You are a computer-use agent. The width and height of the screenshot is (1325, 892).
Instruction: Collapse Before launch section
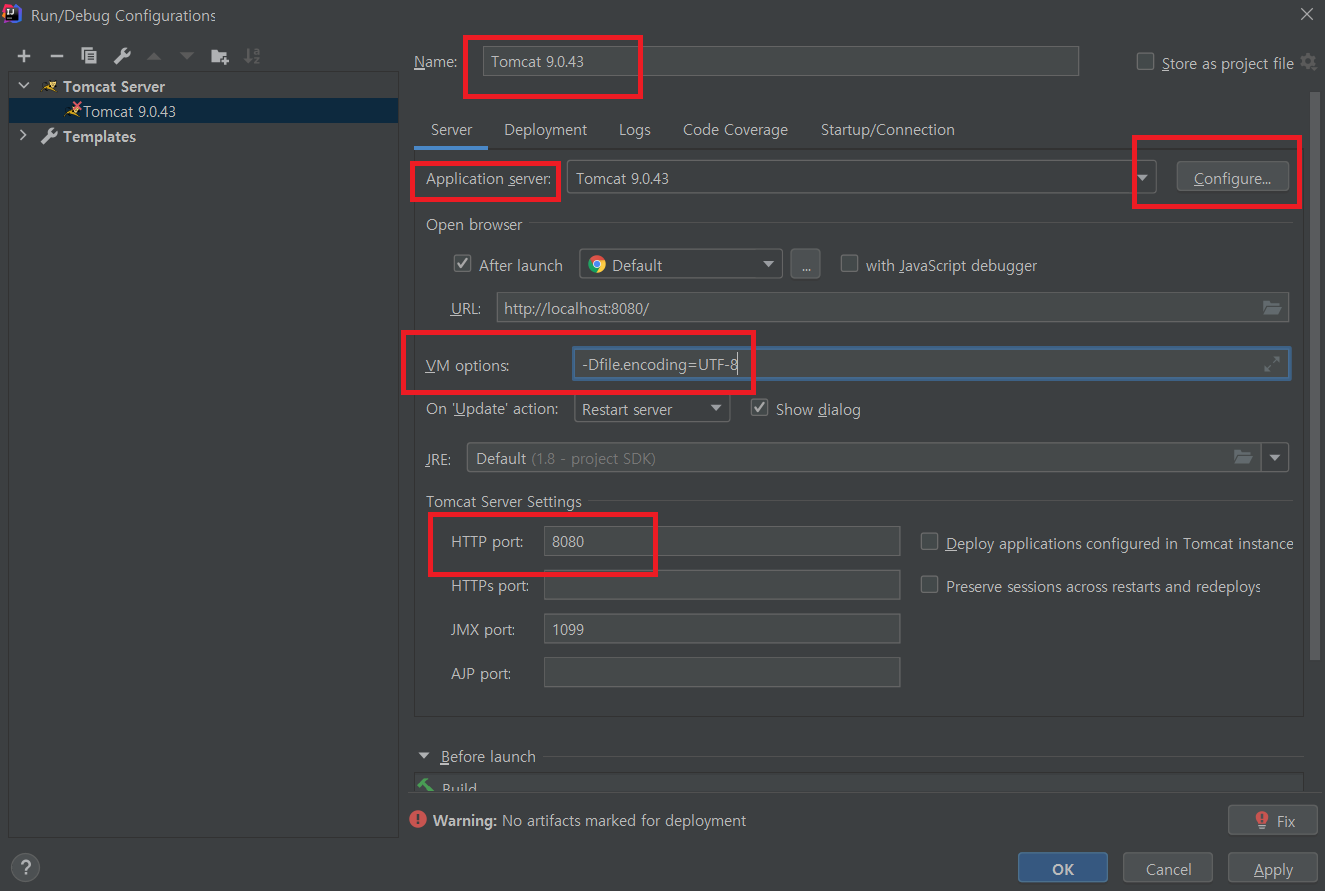pyautogui.click(x=424, y=756)
